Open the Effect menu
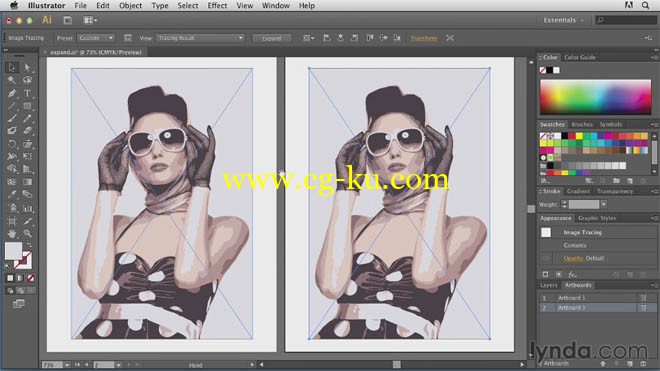Image resolution: width=660 pixels, height=371 pixels. [217, 5]
